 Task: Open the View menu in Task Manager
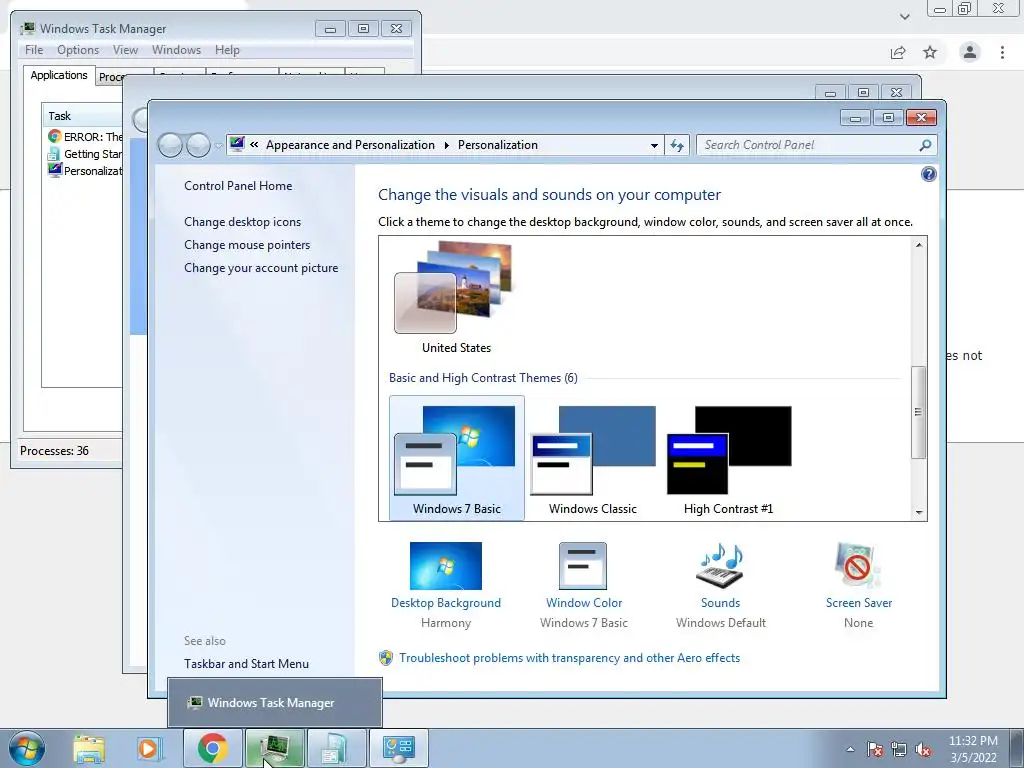pyautogui.click(x=125, y=50)
